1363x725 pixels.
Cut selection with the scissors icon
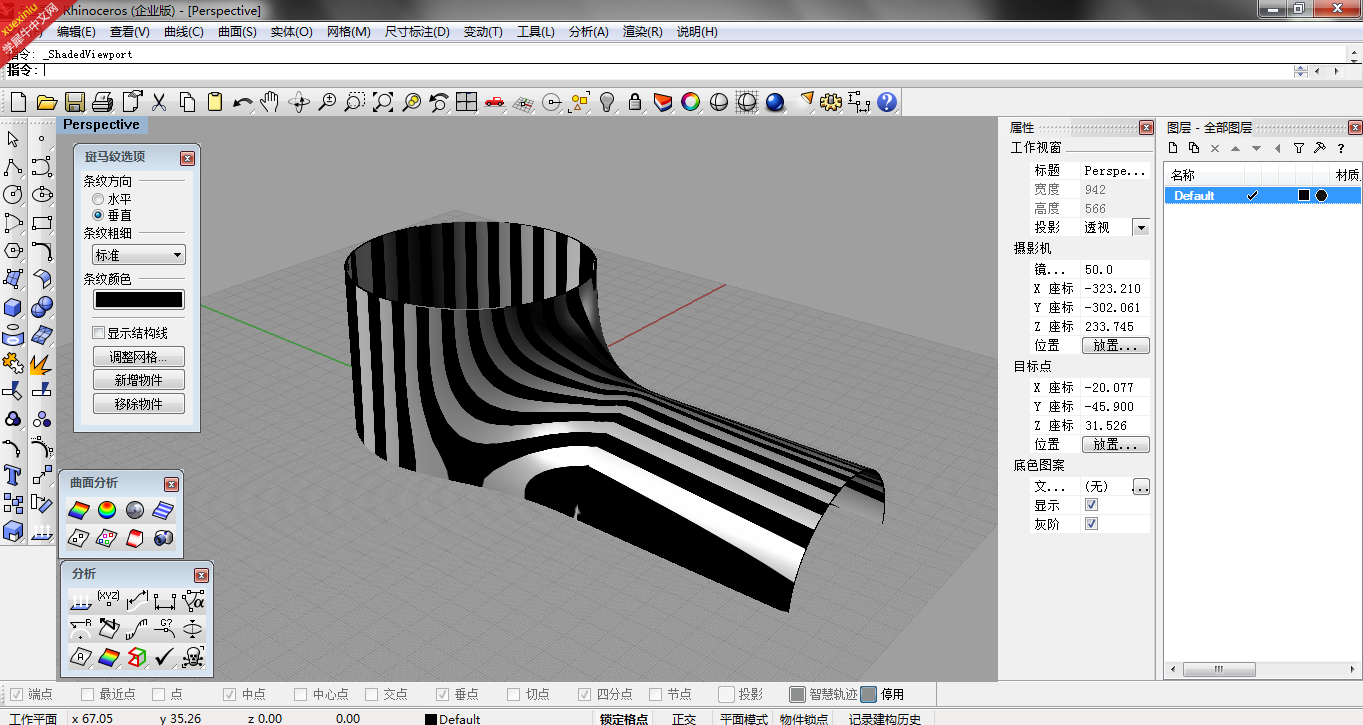pos(158,102)
